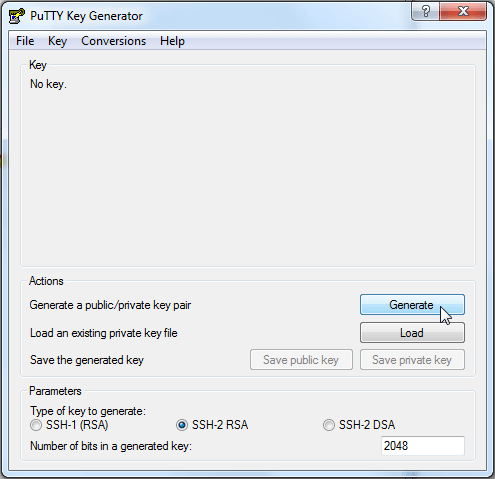Click the 'Generate a public/private key pair' label
495x479 pixels.
coord(110,305)
